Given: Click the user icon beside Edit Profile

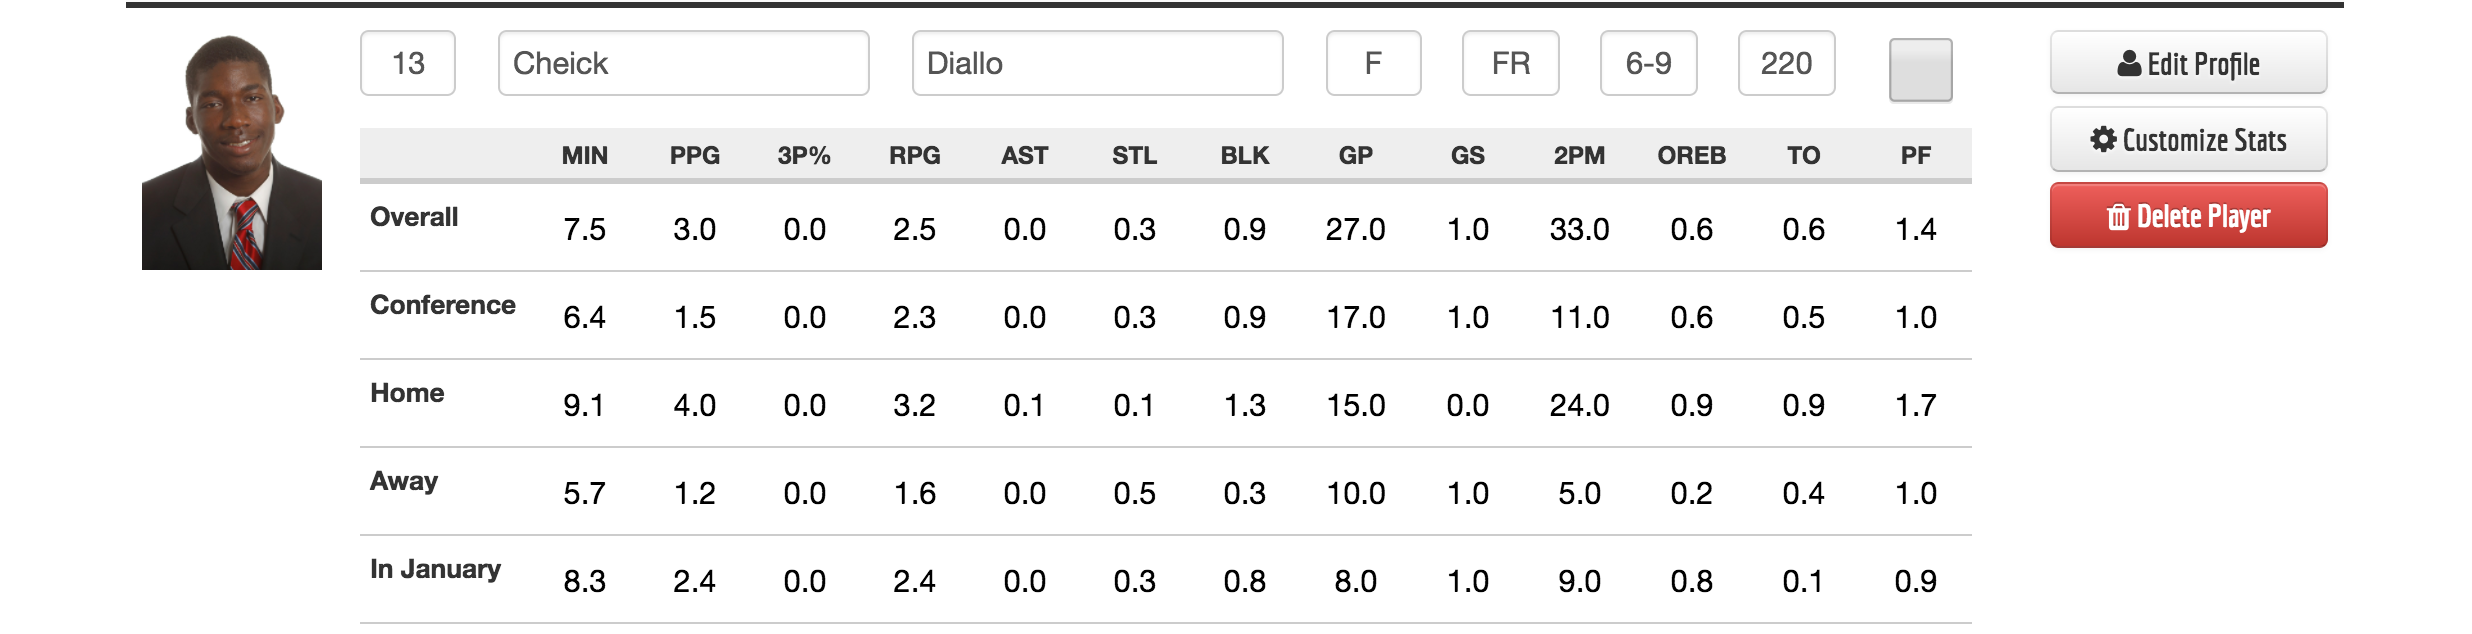Looking at the screenshot, I should (2129, 64).
